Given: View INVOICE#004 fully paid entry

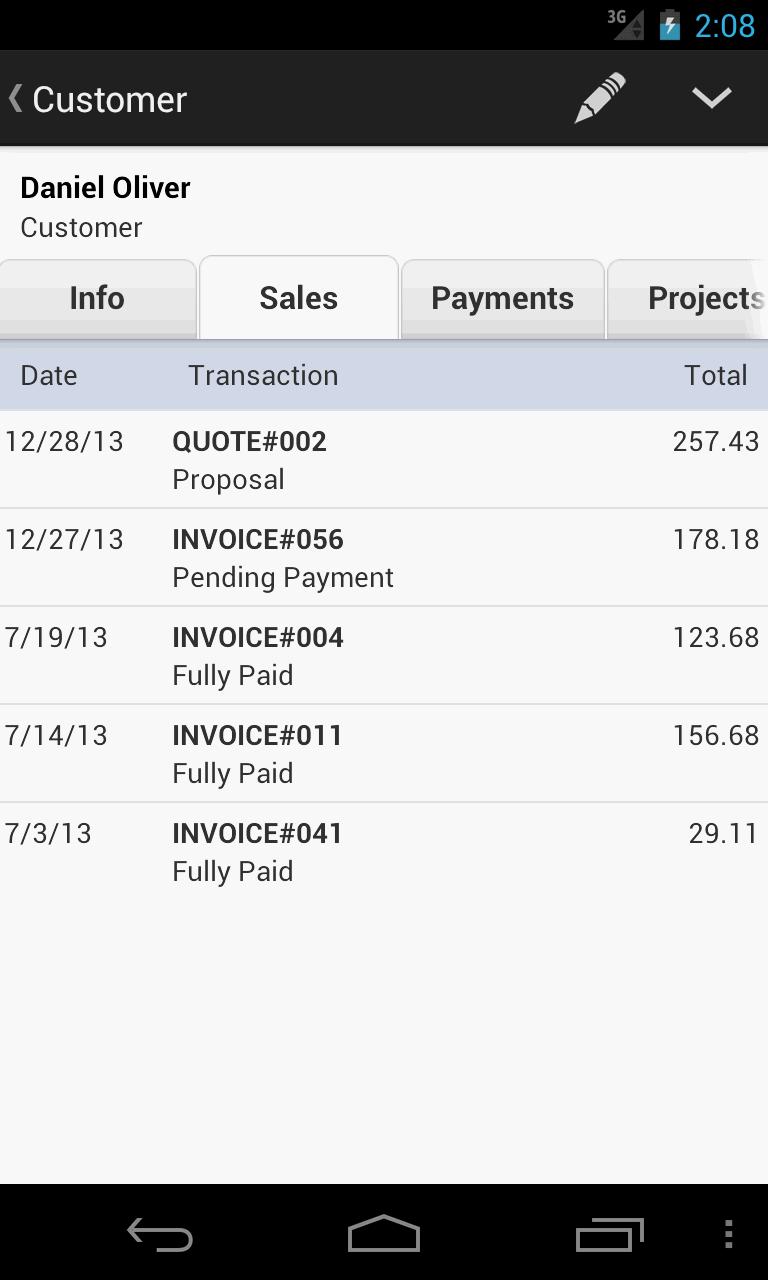Looking at the screenshot, I should point(384,655).
